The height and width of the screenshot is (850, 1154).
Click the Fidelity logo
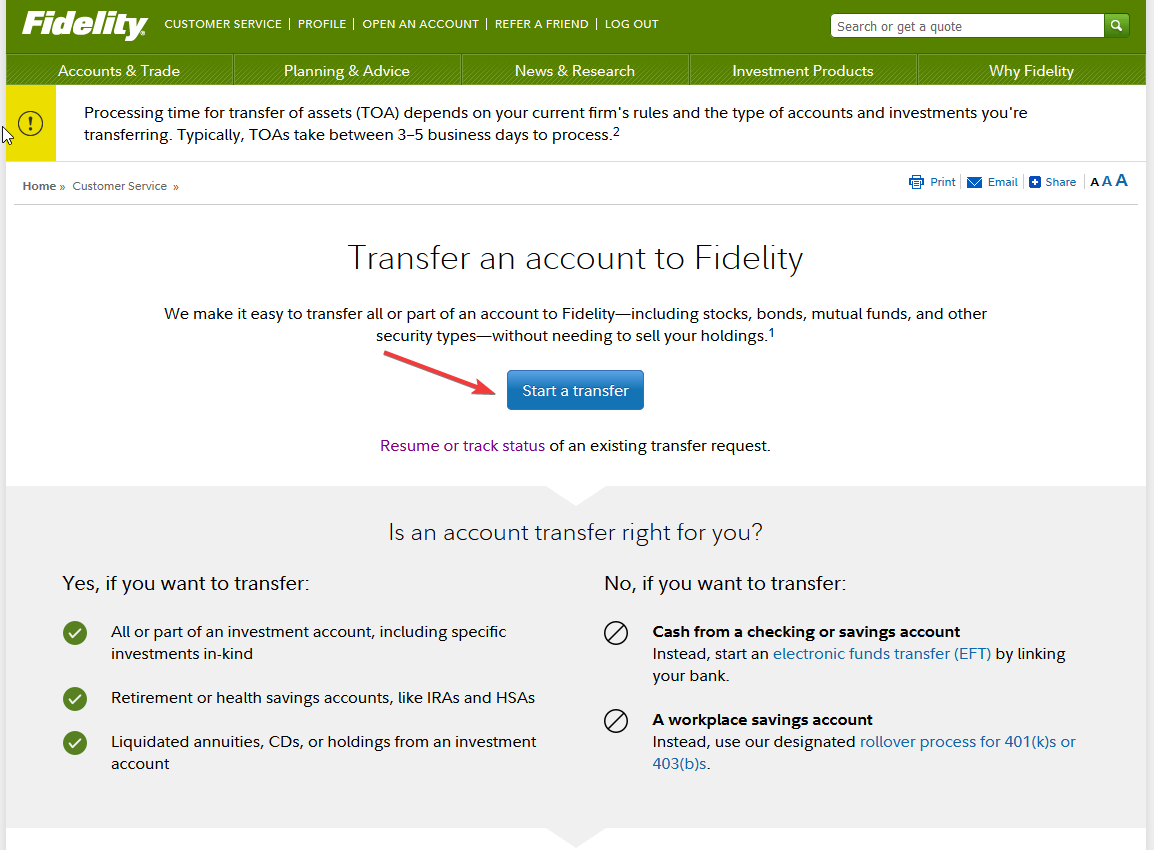(85, 24)
